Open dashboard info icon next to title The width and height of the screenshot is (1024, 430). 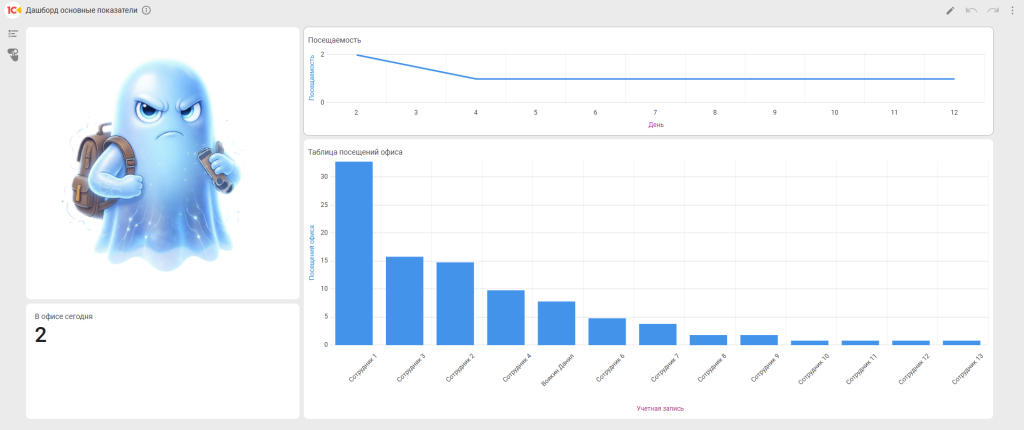coord(147,10)
